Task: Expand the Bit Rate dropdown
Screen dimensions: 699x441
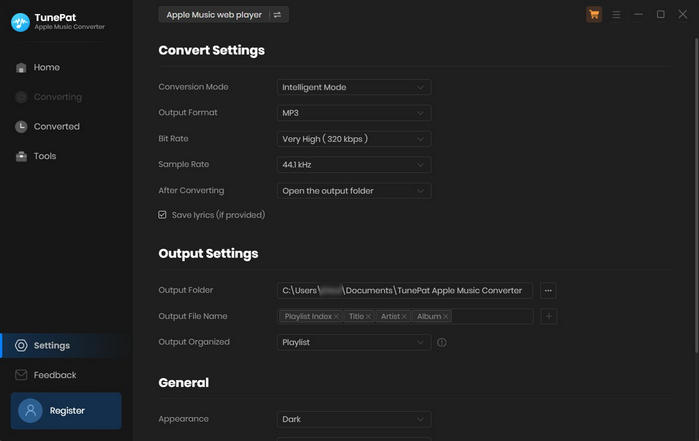Action: [354, 139]
